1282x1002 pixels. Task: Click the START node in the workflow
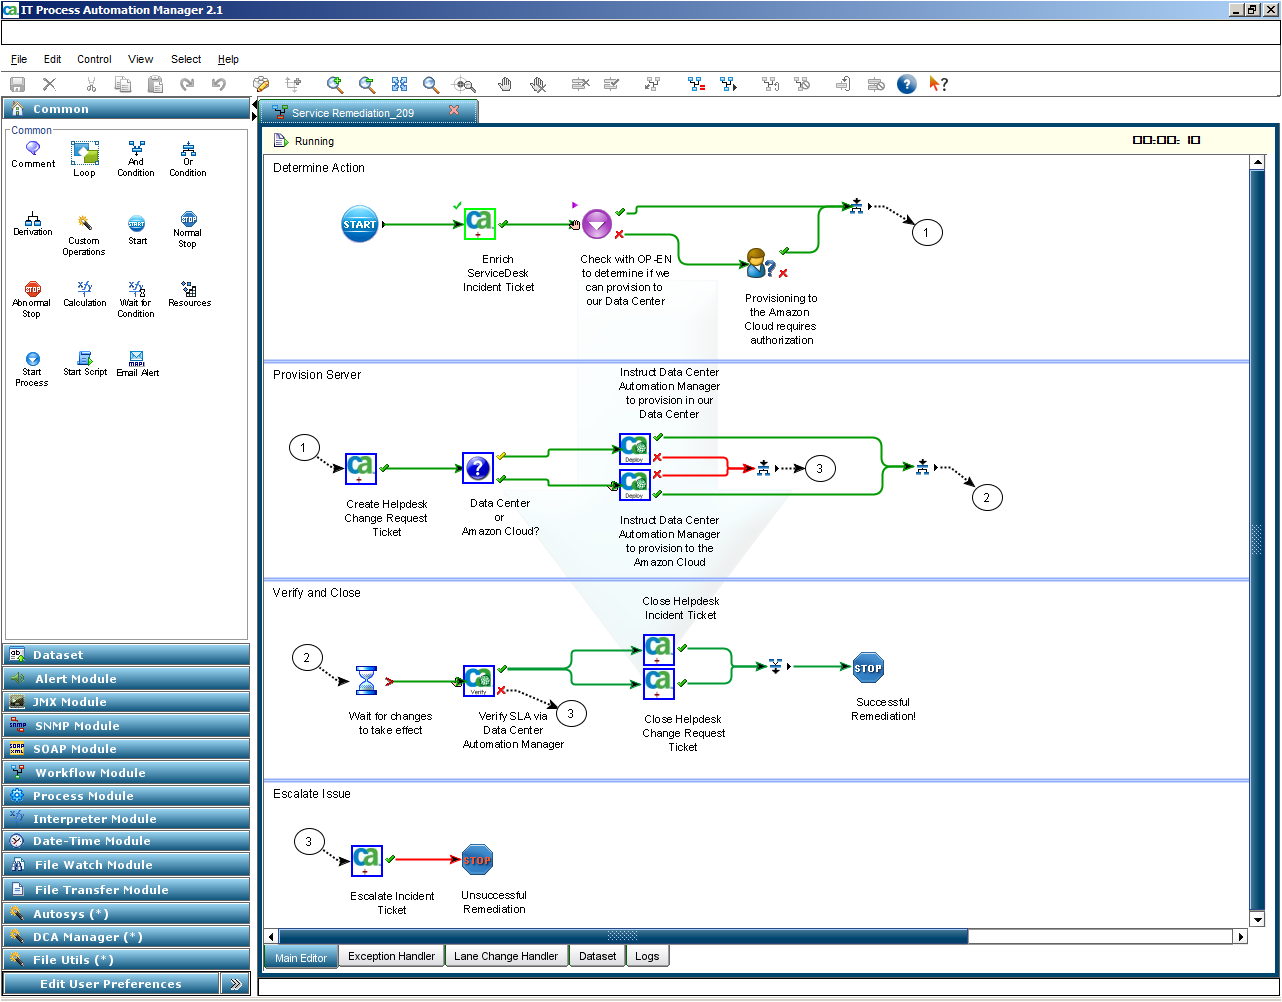[360, 224]
